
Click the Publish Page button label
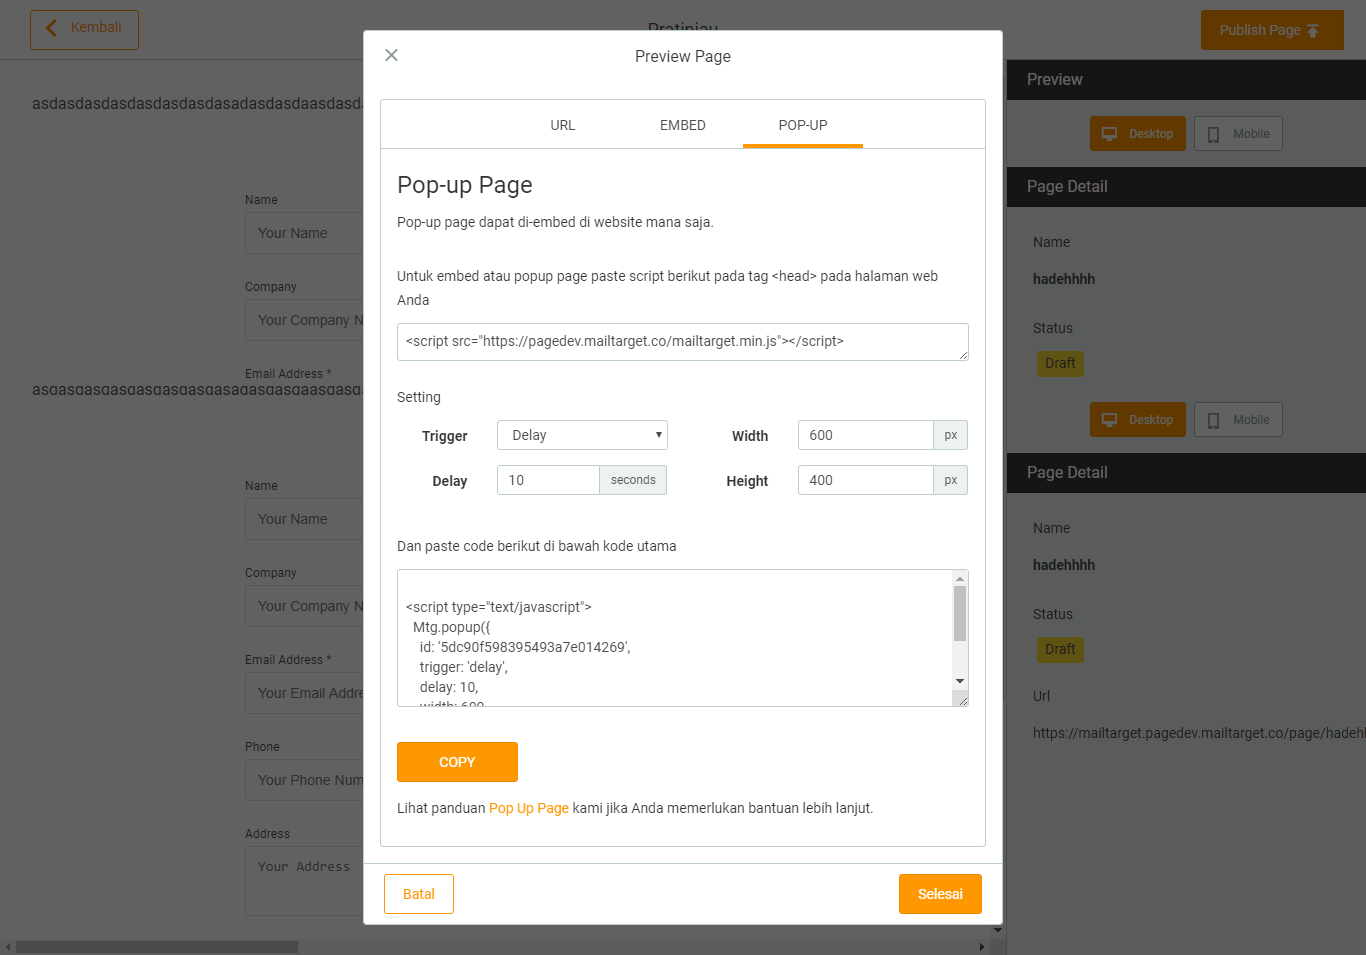[1260, 30]
